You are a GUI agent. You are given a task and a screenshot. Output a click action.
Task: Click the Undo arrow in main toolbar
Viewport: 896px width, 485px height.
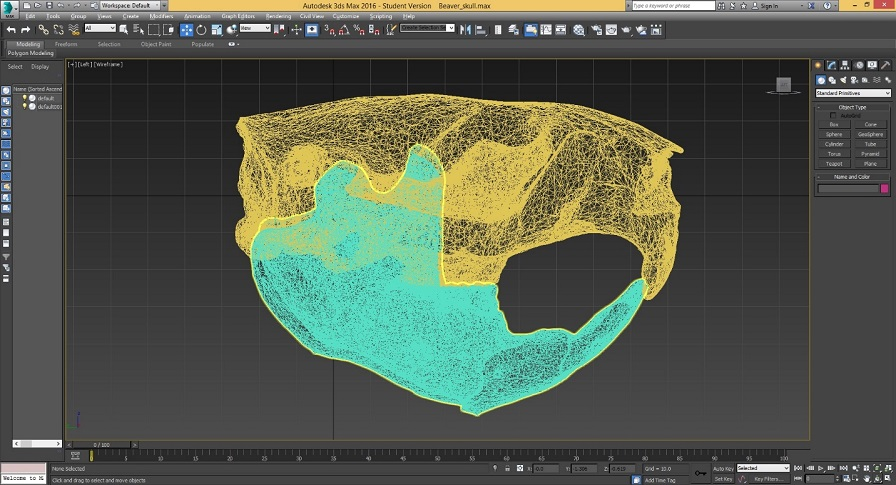point(11,29)
